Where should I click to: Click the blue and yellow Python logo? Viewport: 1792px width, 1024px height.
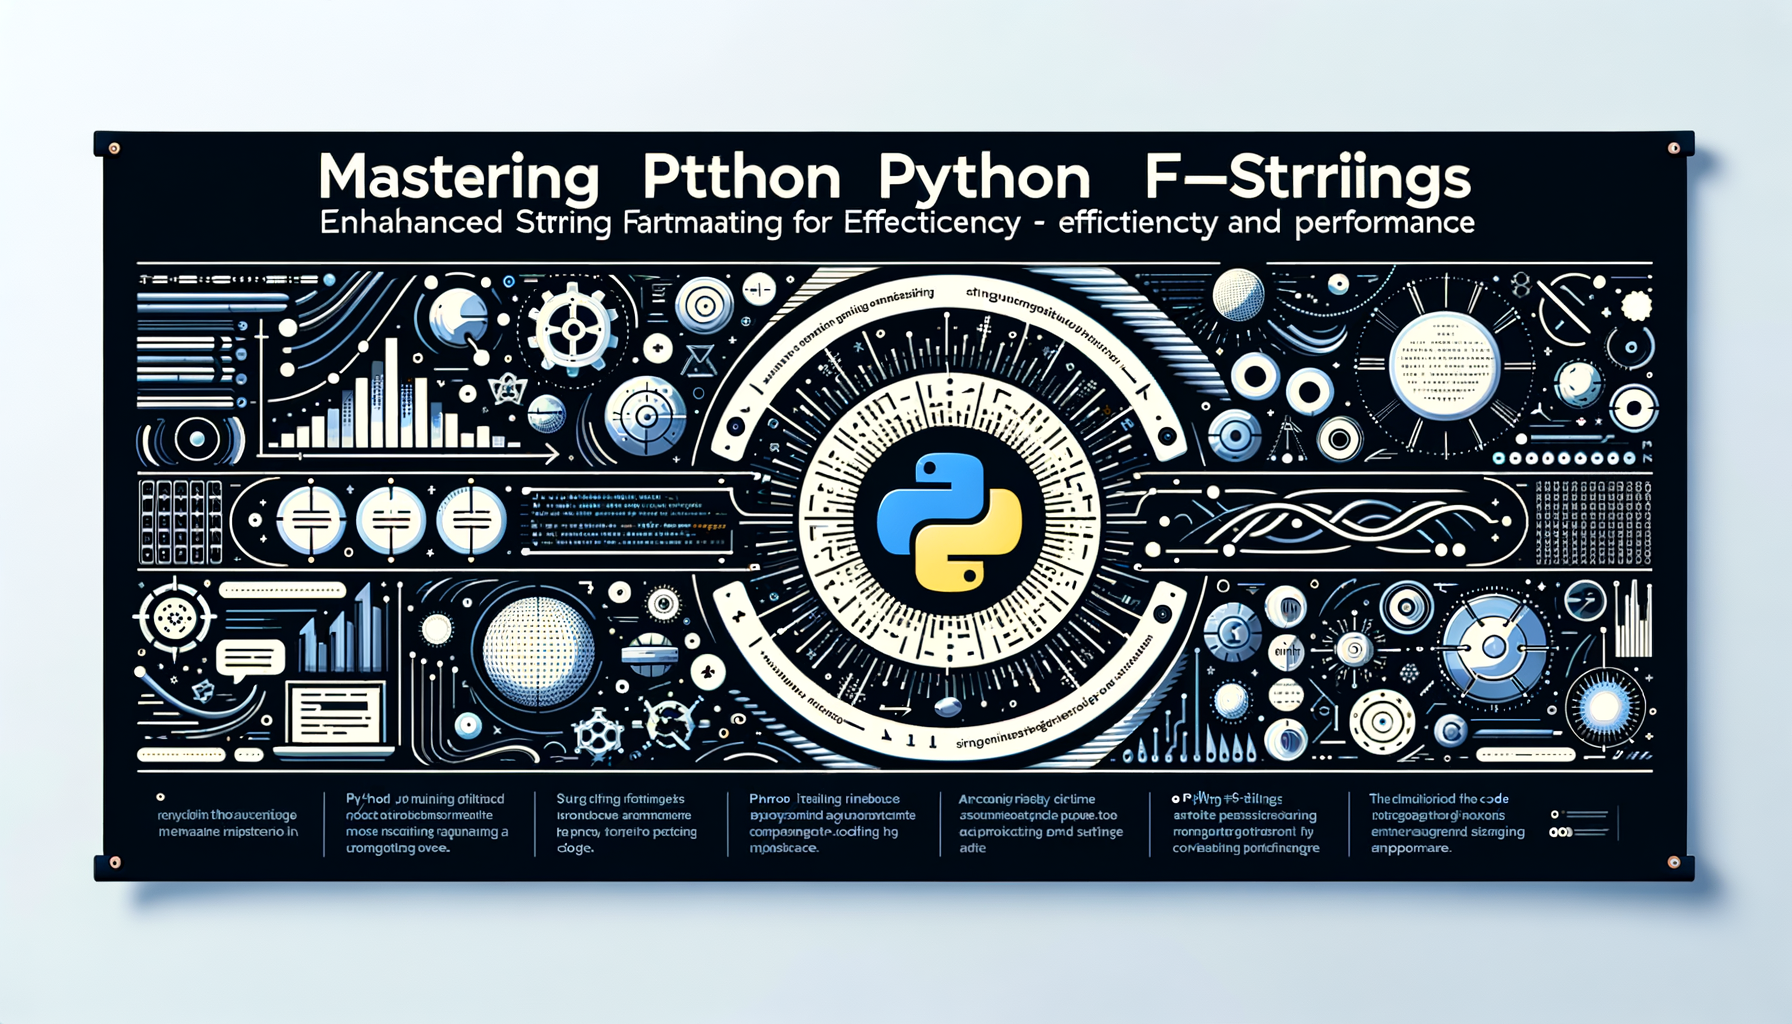948,520
